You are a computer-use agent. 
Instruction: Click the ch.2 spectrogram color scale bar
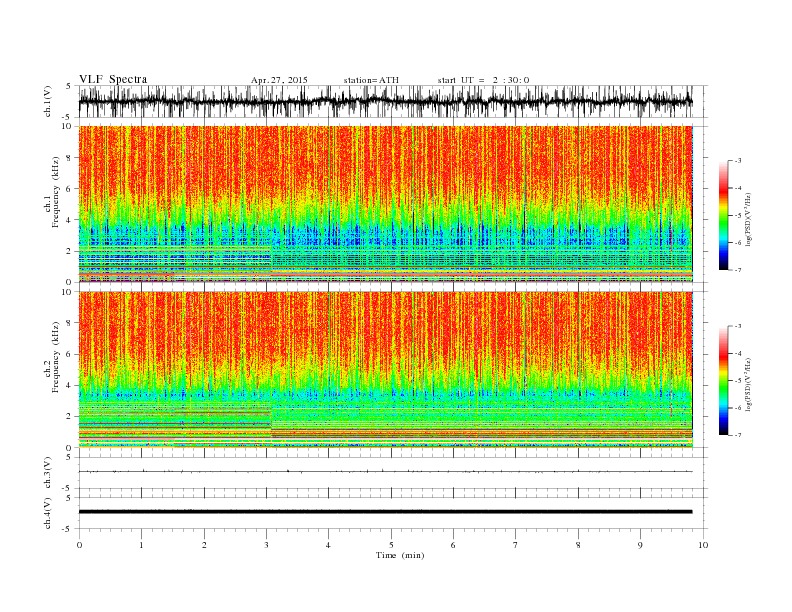(x=723, y=381)
